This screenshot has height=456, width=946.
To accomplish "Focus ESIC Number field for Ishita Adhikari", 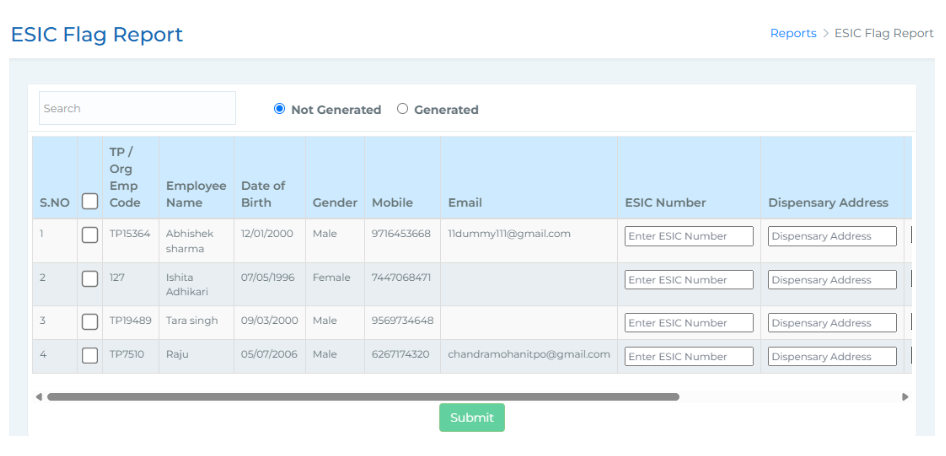I will (x=689, y=280).
